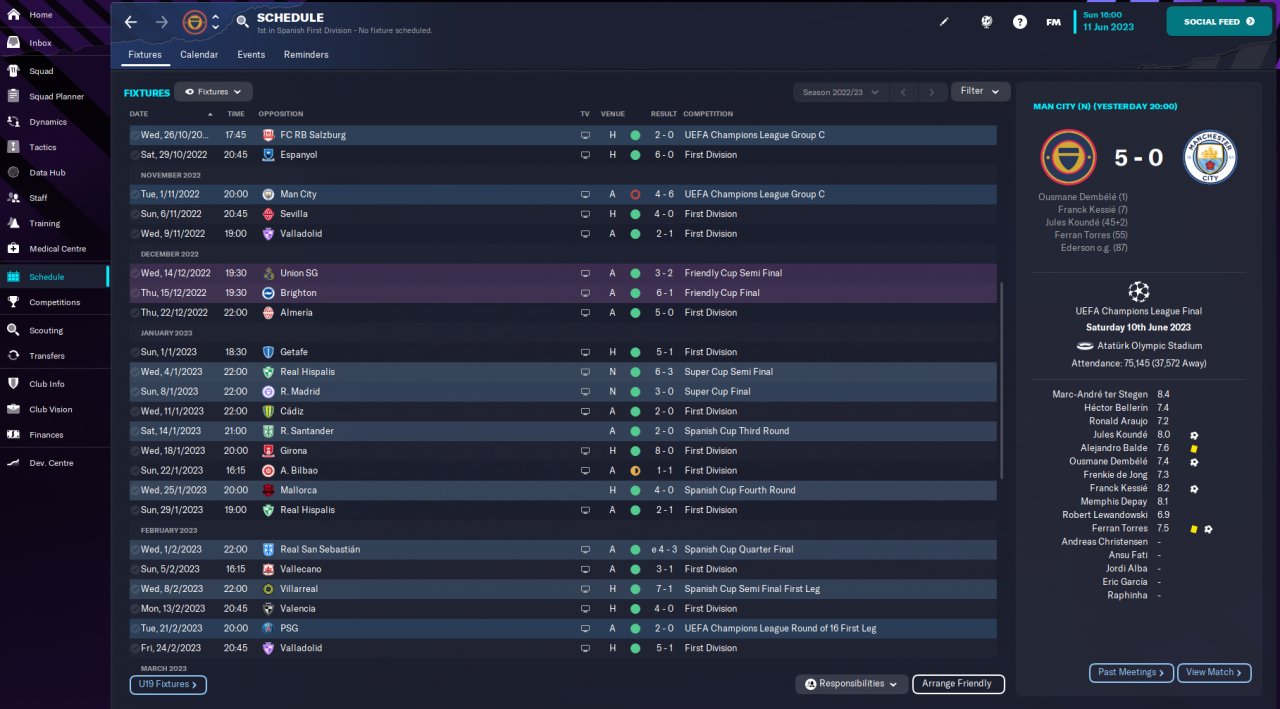Image resolution: width=1280 pixels, height=709 pixels.
Task: Open the Finances sidebar icon
Action: [13, 434]
